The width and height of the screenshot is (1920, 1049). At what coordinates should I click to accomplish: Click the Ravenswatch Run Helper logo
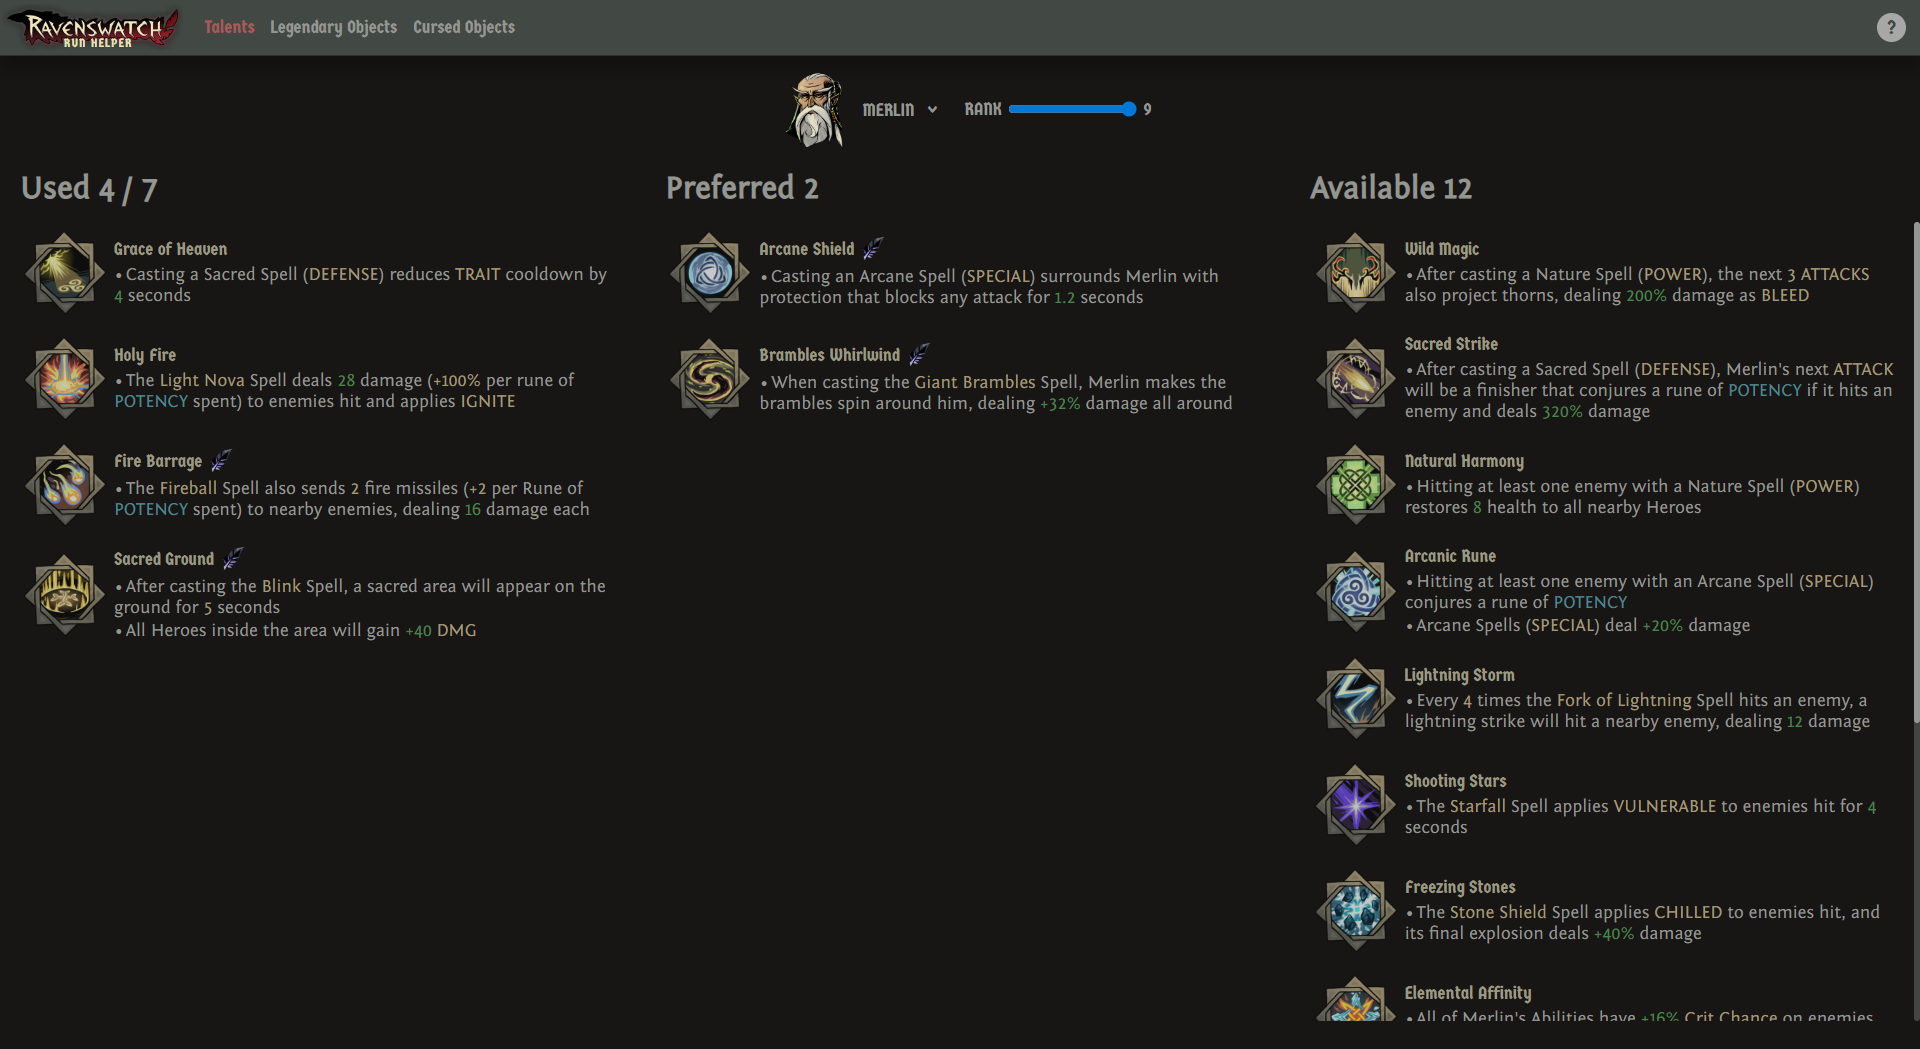point(95,28)
